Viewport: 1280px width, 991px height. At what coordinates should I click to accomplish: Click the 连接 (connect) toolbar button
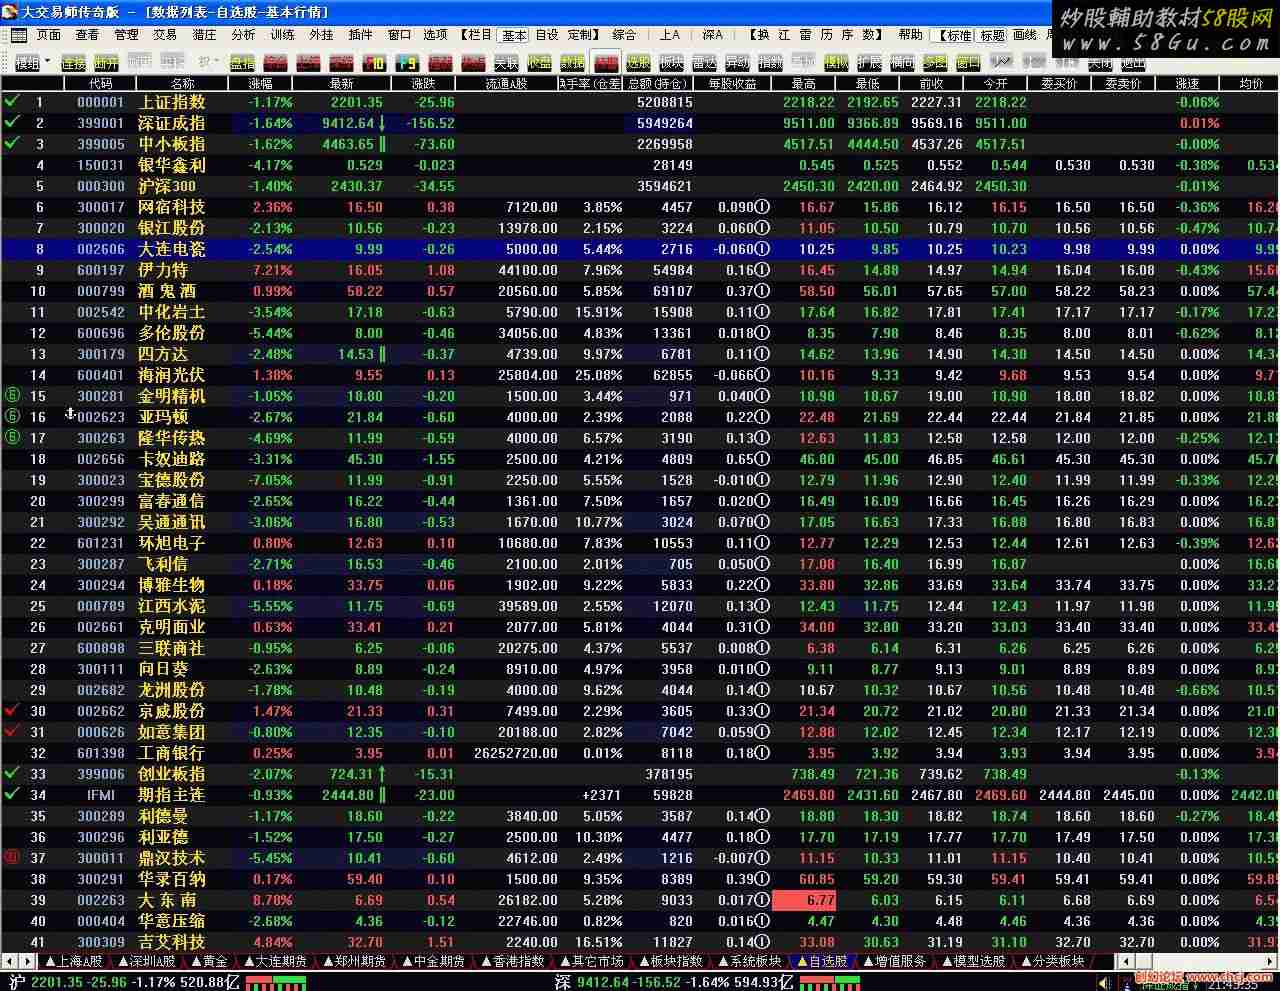[x=73, y=63]
